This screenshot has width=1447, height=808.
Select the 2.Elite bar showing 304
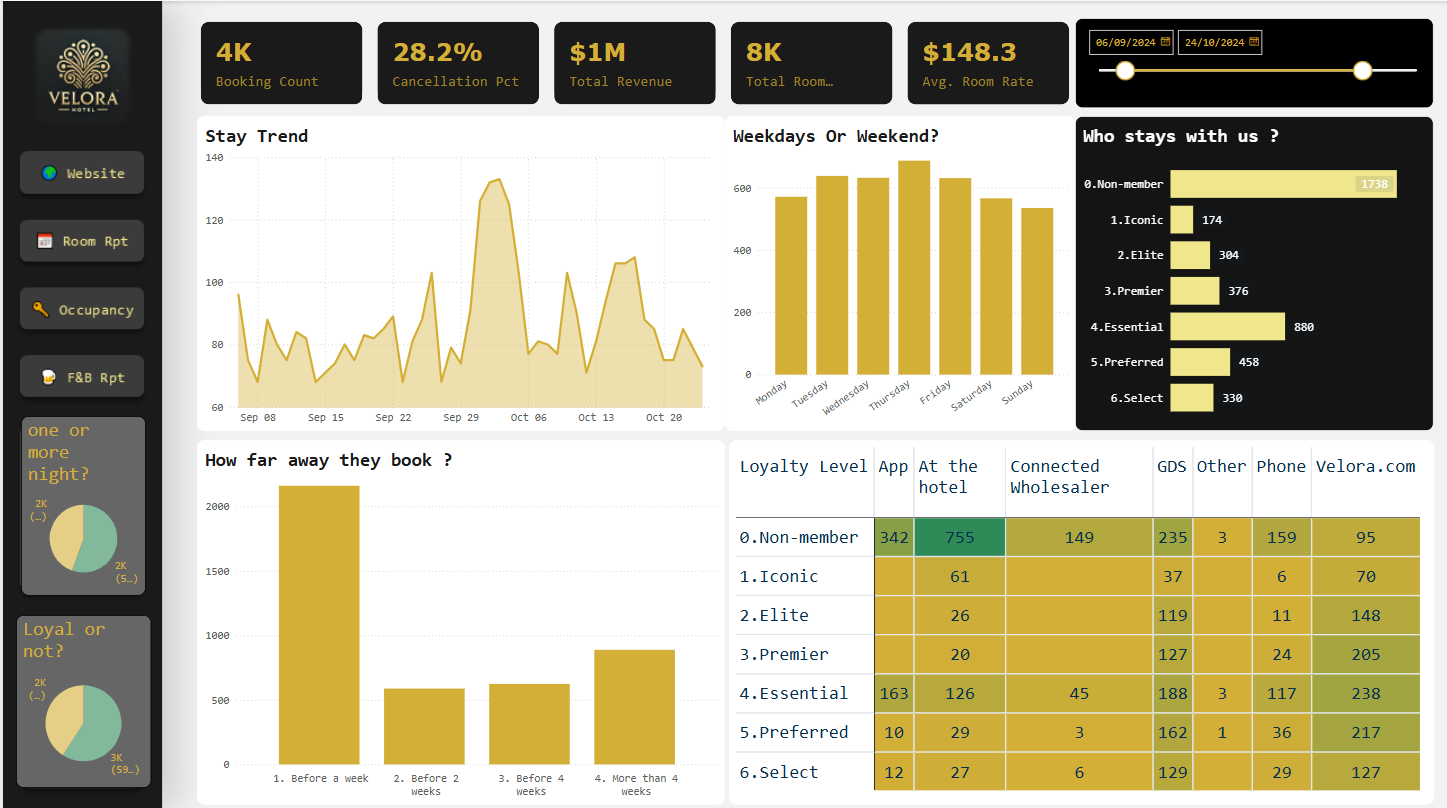[x=1190, y=255]
